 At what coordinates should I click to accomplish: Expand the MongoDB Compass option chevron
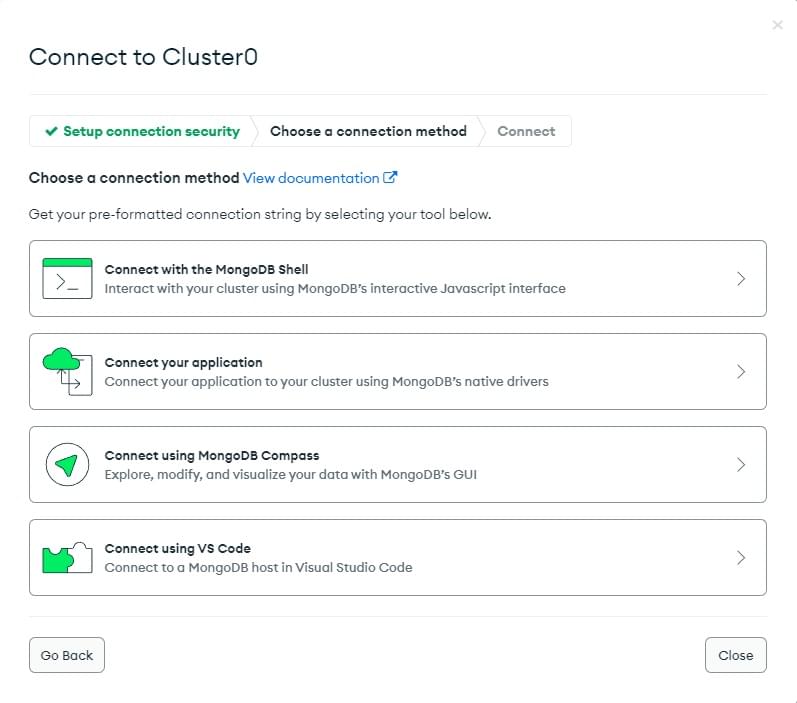[741, 465]
